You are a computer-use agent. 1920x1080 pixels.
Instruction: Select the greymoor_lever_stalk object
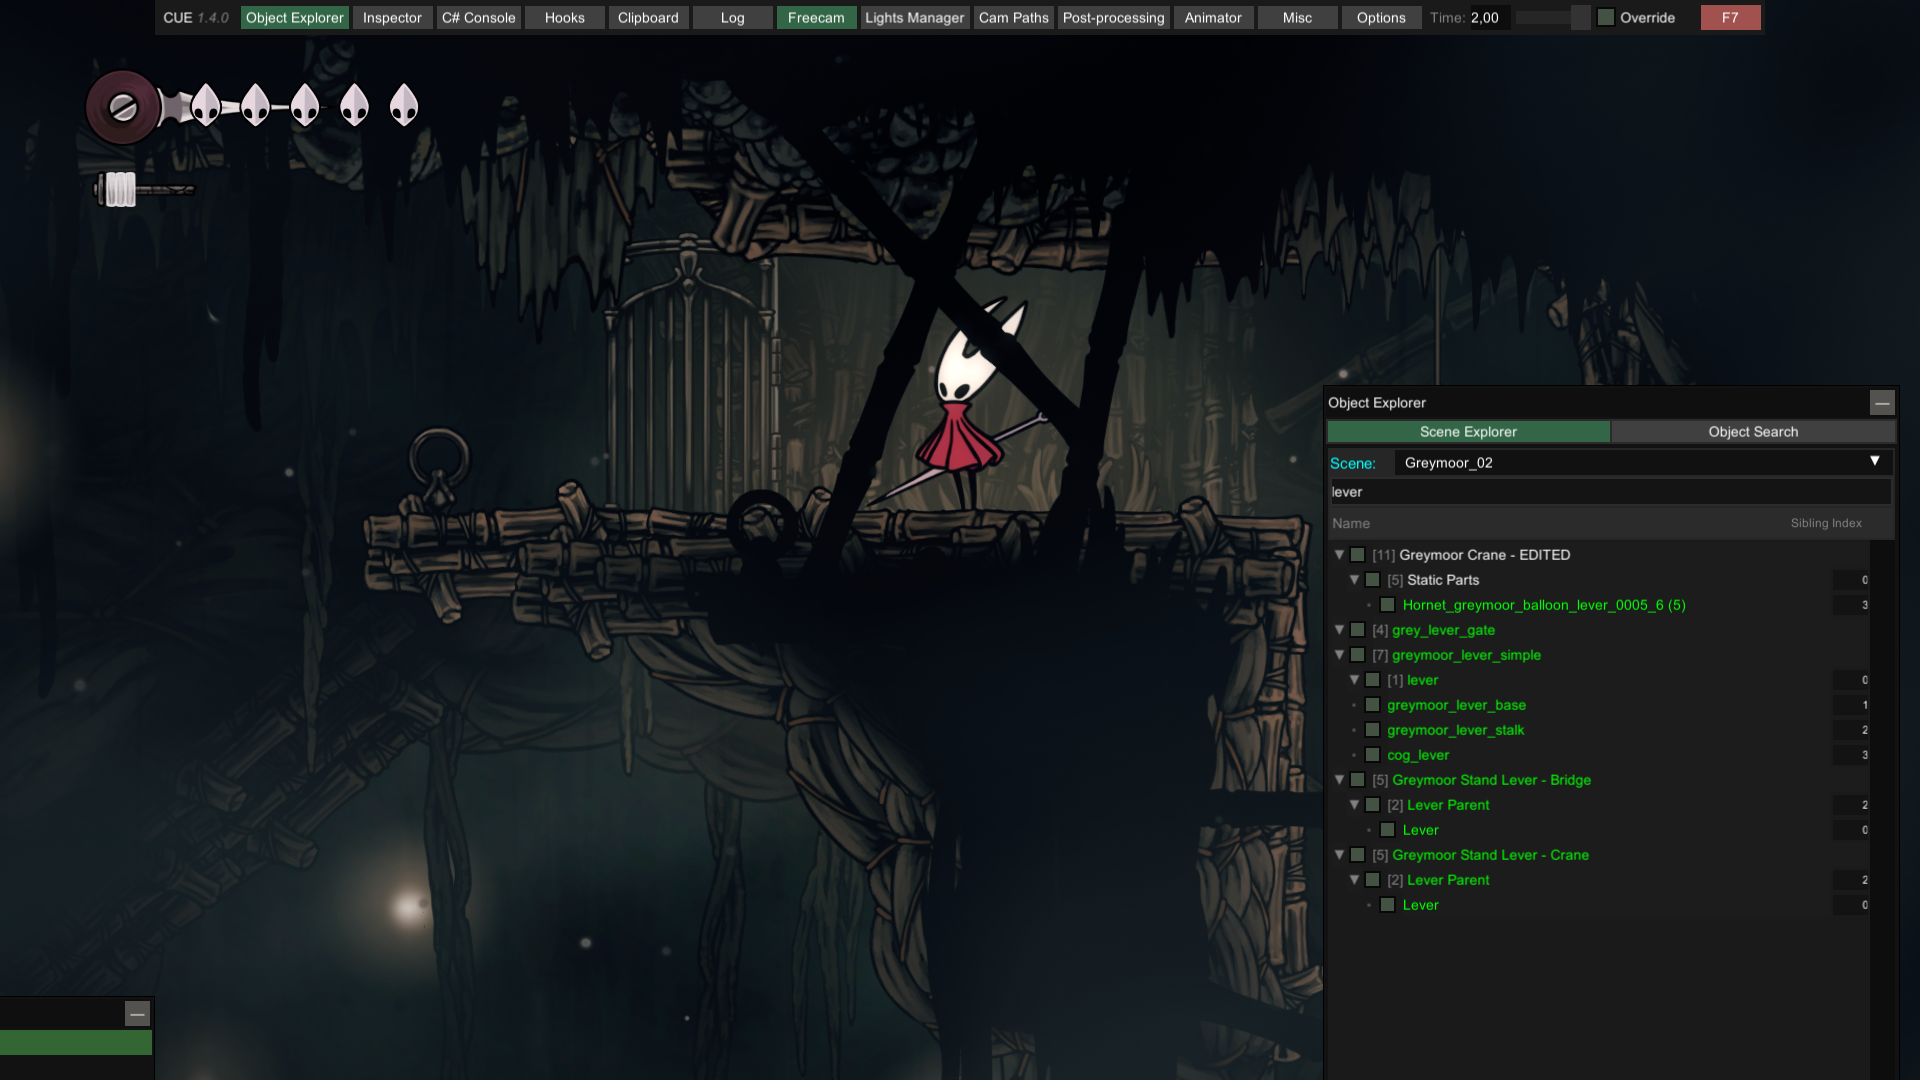(1455, 730)
